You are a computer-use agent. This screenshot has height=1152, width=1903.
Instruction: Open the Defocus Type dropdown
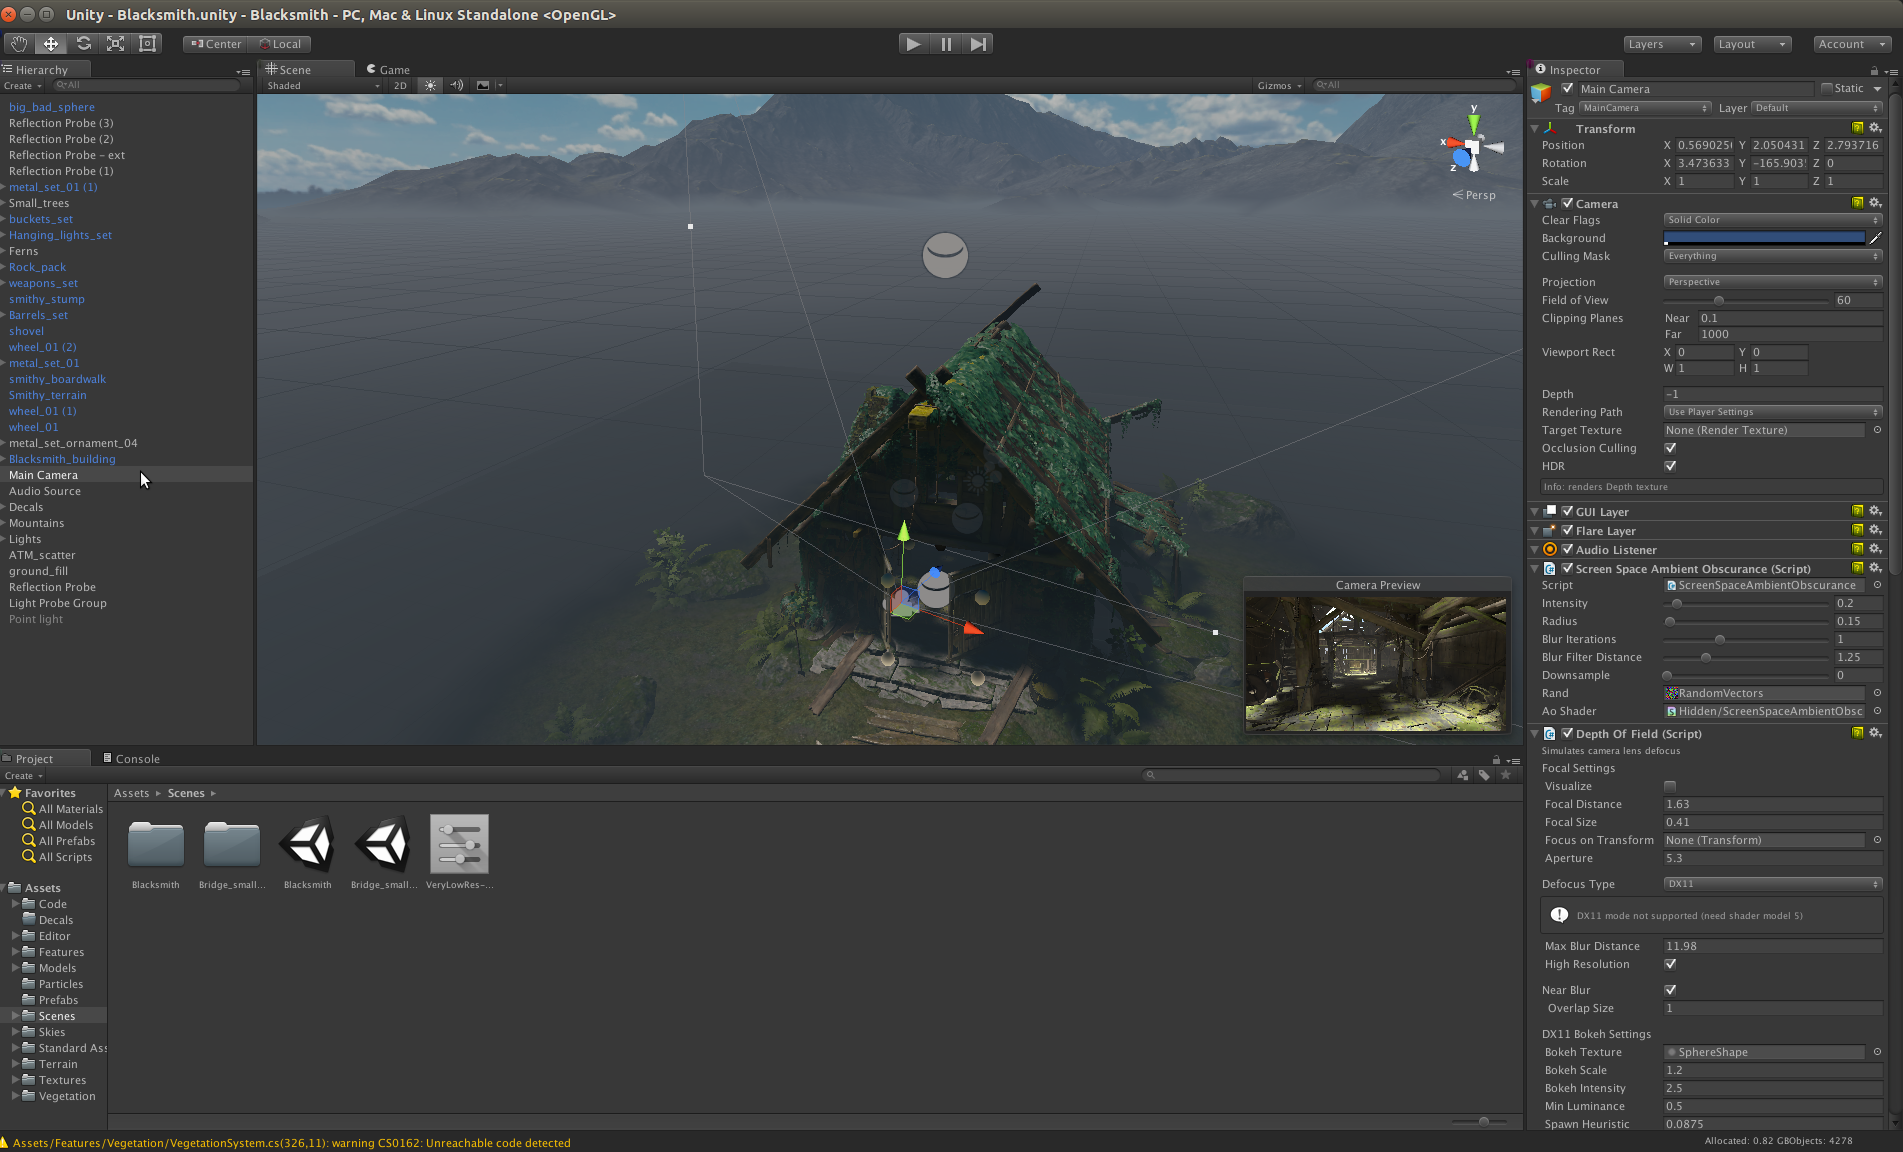(x=1772, y=884)
